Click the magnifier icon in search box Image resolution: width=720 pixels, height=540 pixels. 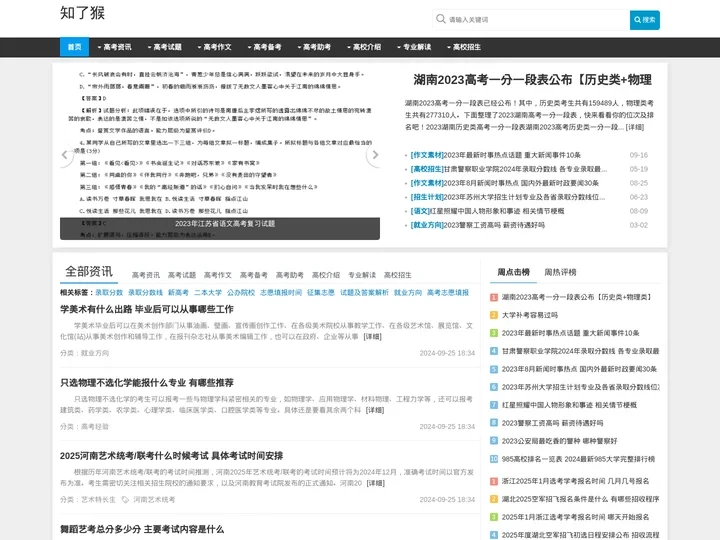(x=441, y=19)
